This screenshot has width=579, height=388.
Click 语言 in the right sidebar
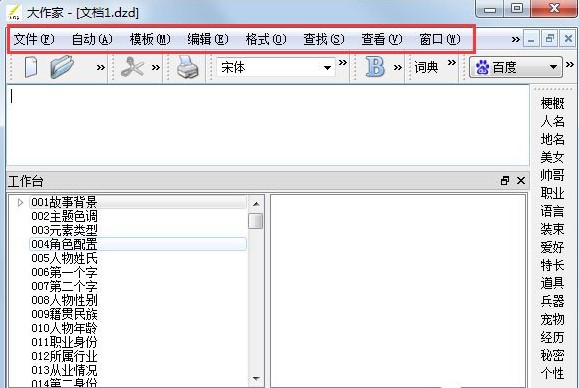552,211
